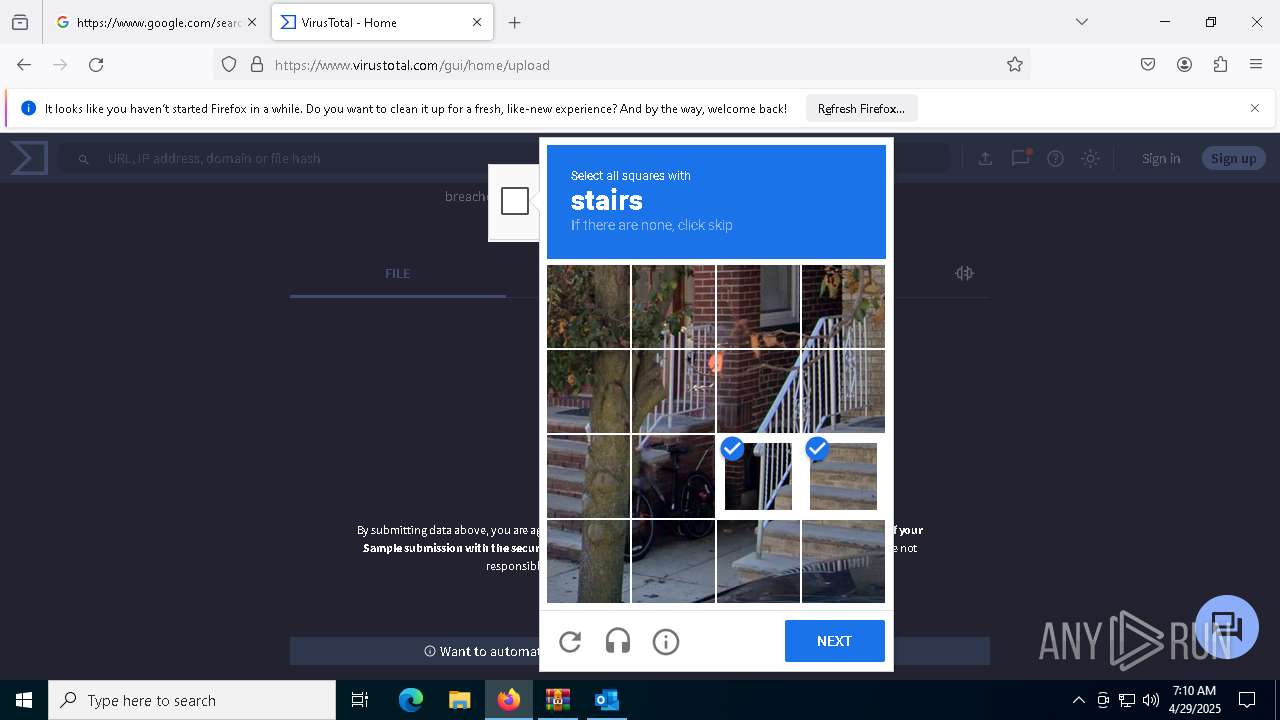Image resolution: width=1280 pixels, height=720 pixels.
Task: Open Windows notification center
Action: (1247, 700)
